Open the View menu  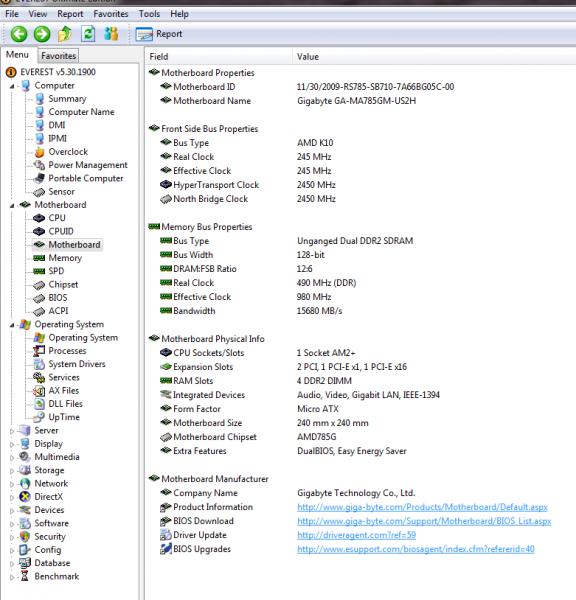pyautogui.click(x=38, y=14)
